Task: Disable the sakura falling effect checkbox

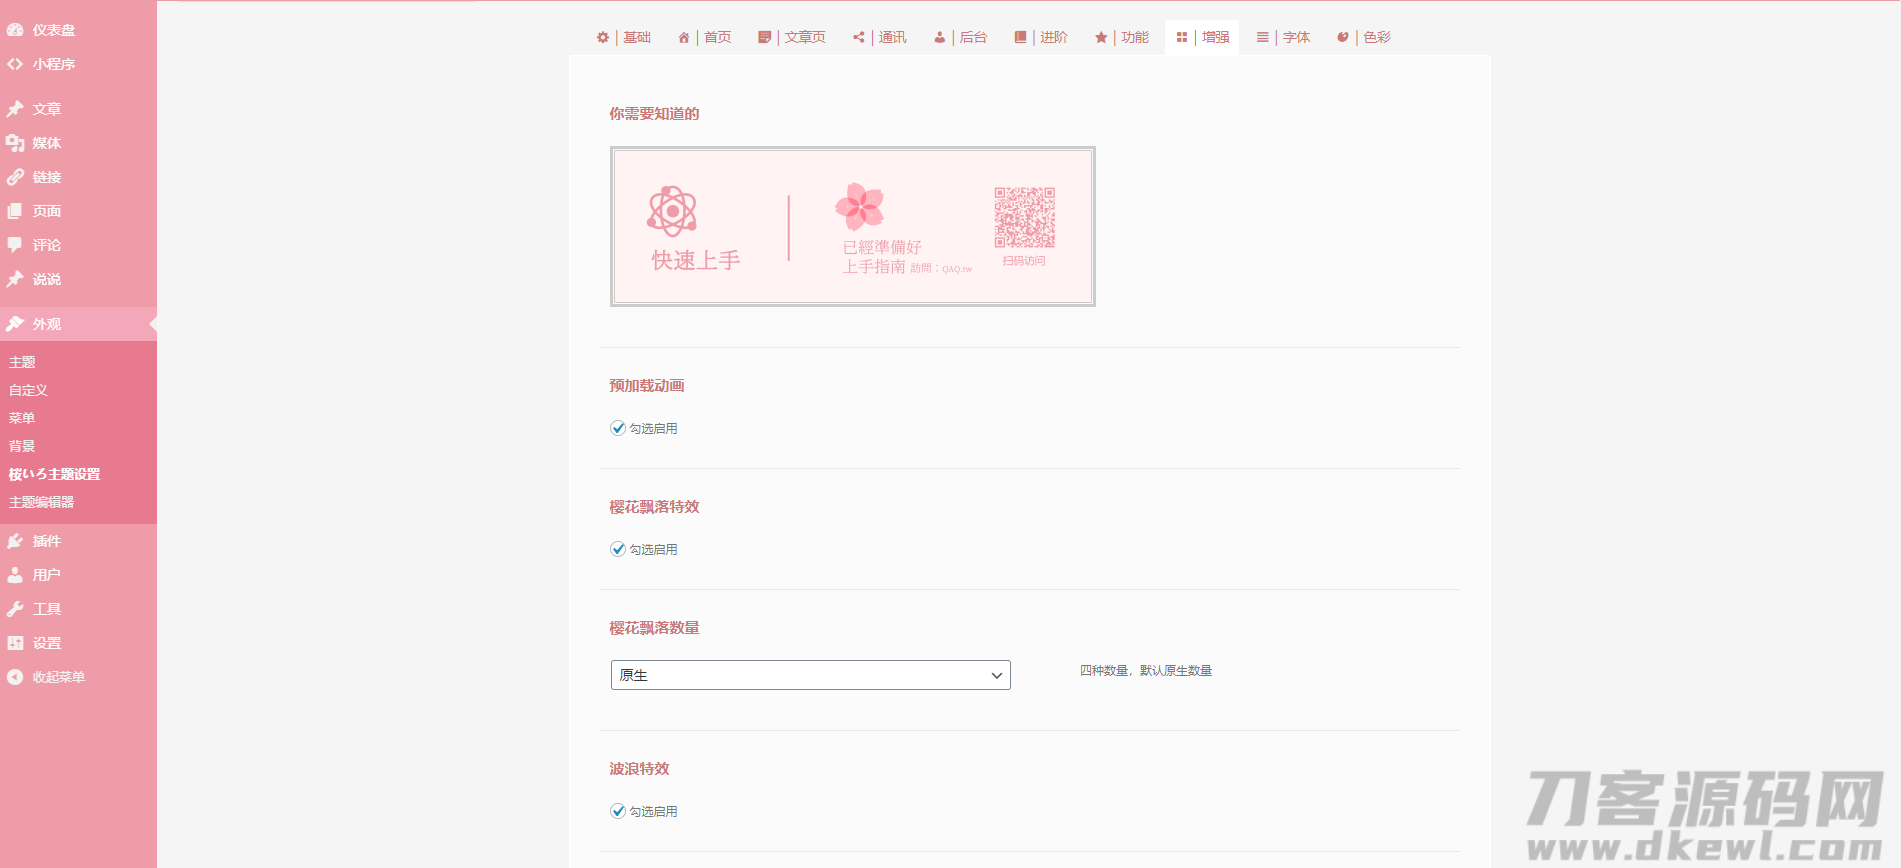Action: (618, 549)
